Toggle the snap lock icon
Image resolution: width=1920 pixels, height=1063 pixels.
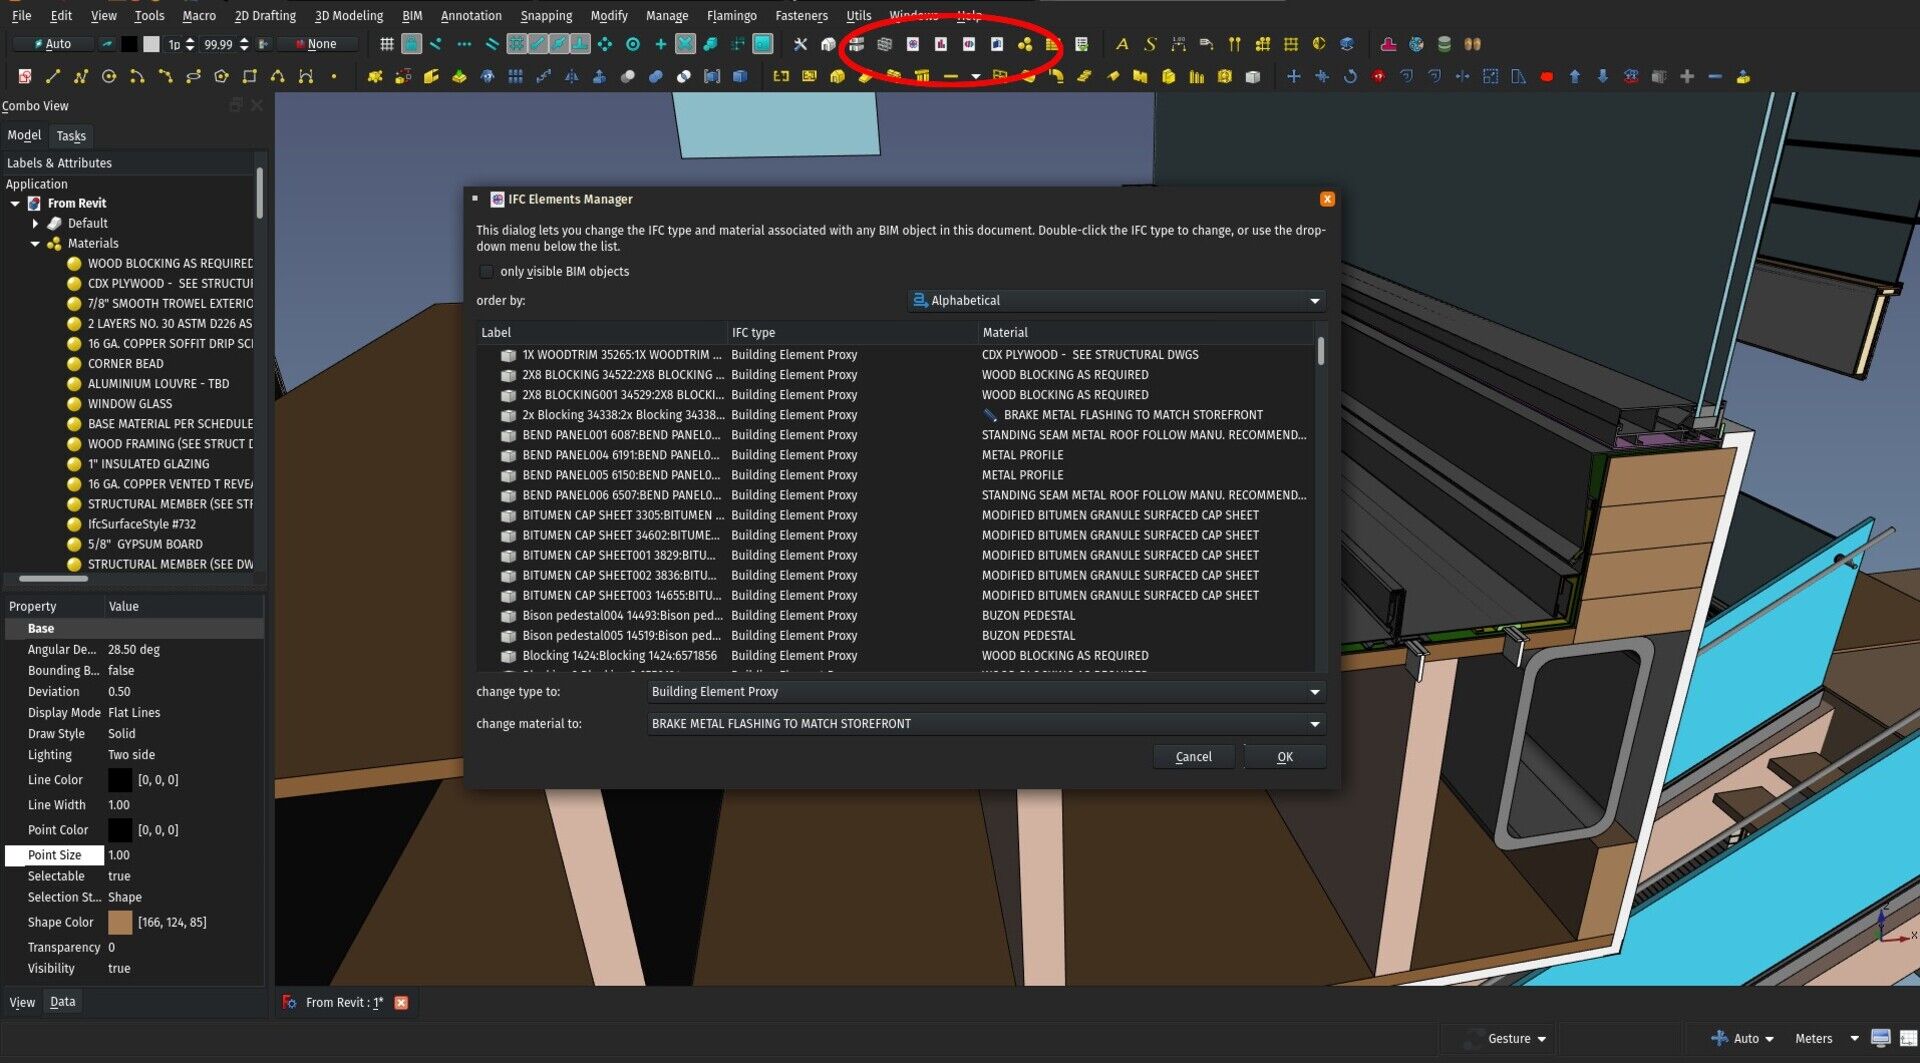(x=411, y=44)
